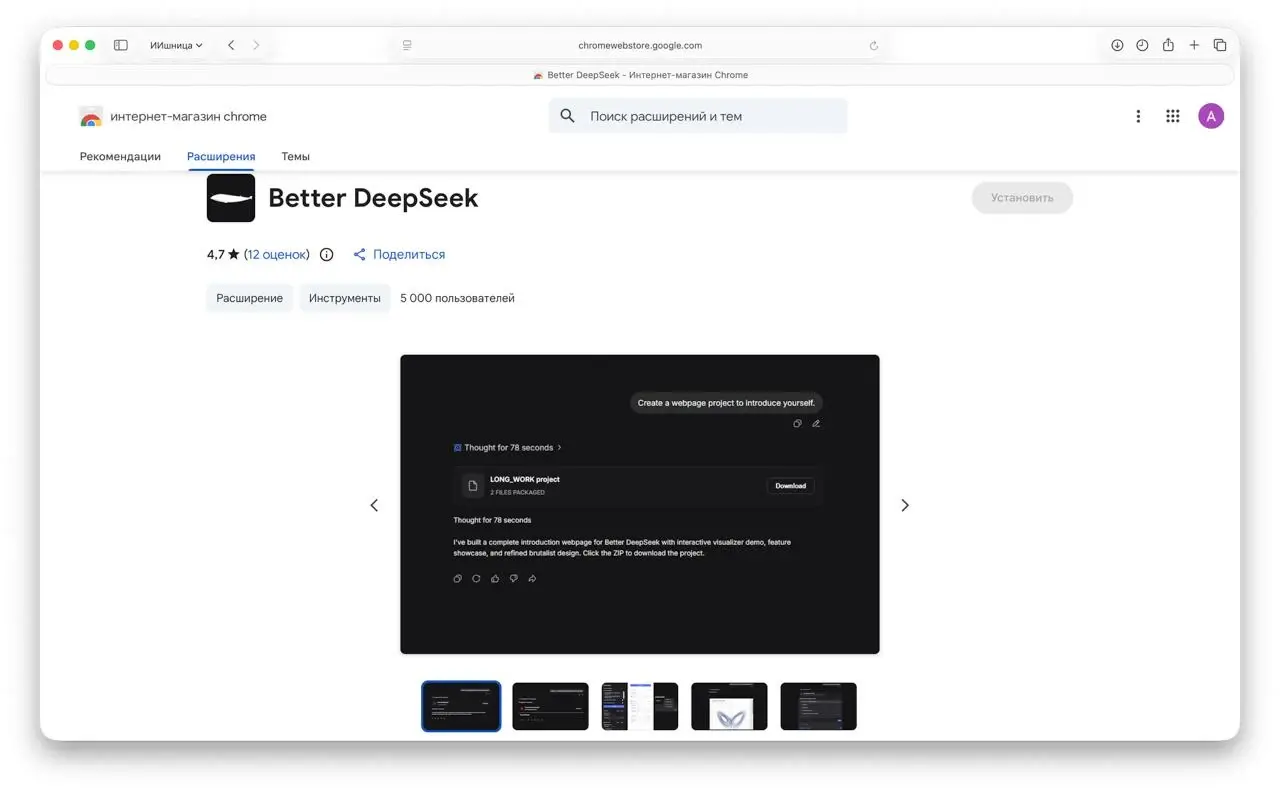
Task: Toggle the Safari sidebar
Action: click(x=121, y=45)
